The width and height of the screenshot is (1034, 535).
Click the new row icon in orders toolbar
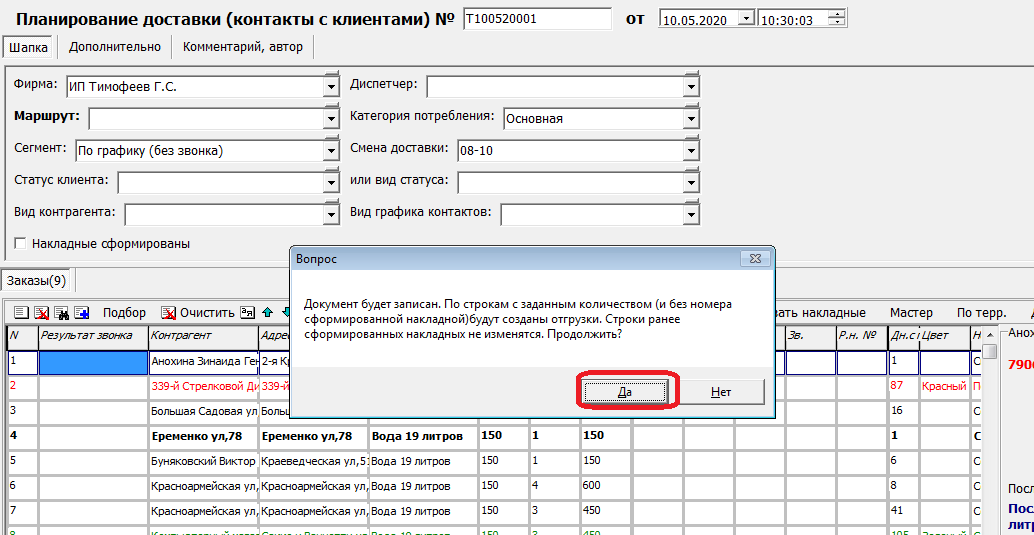pos(21,313)
